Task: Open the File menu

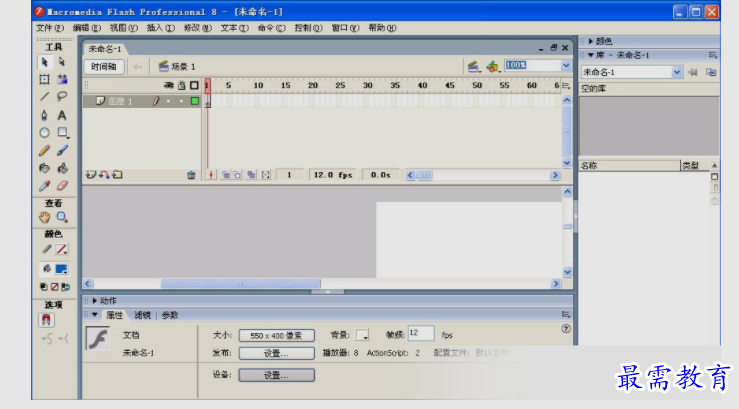Action: [x=50, y=28]
